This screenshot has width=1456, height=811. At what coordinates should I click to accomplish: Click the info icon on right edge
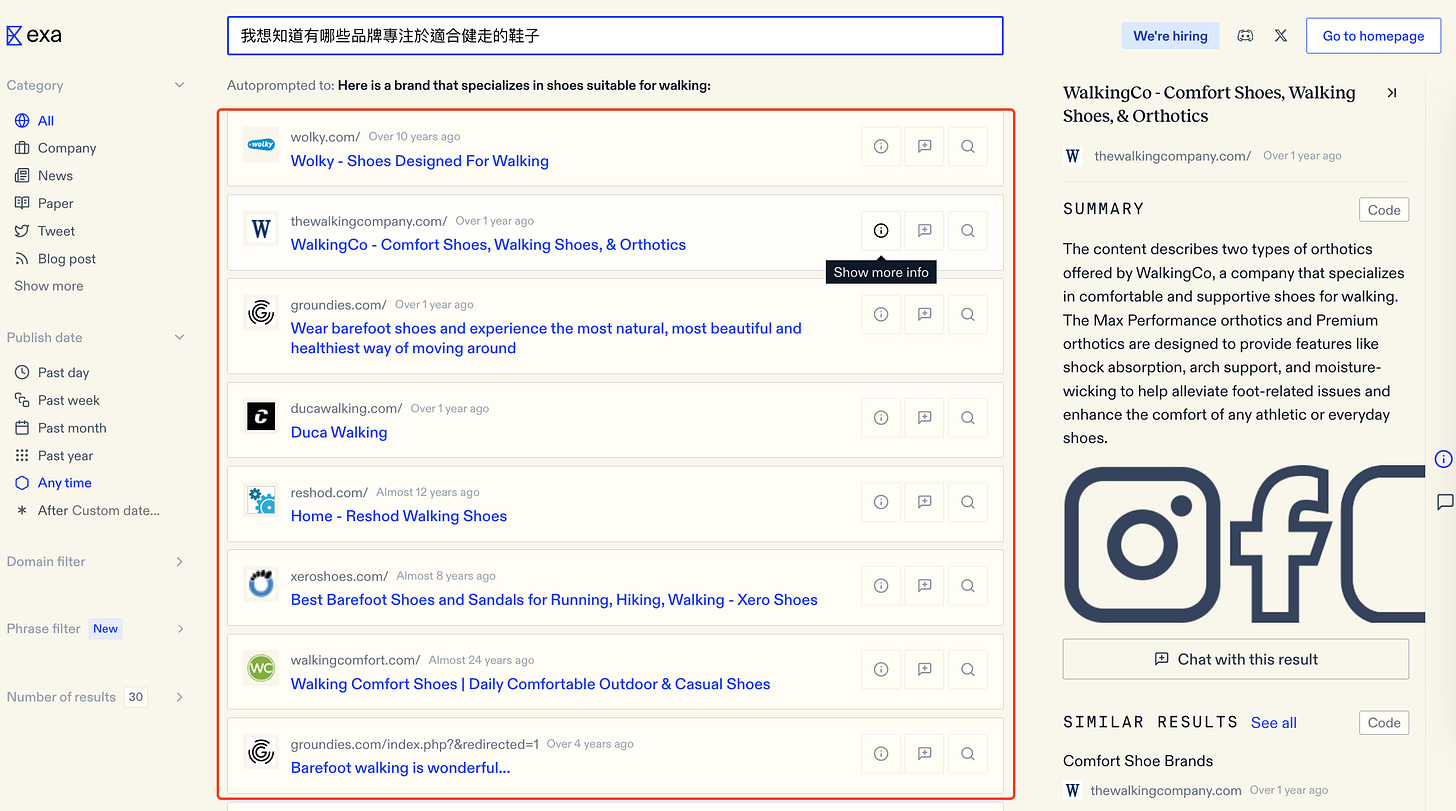(x=1443, y=459)
